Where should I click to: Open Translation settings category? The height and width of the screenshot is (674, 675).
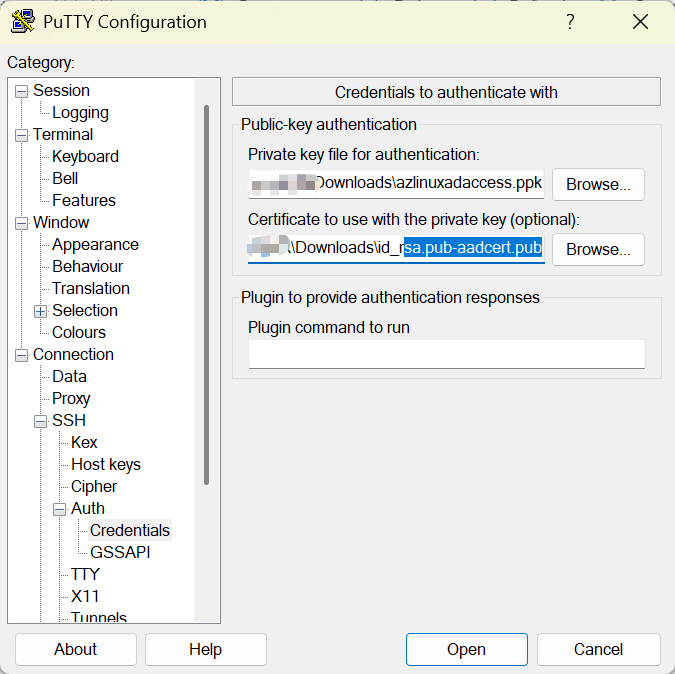point(91,288)
